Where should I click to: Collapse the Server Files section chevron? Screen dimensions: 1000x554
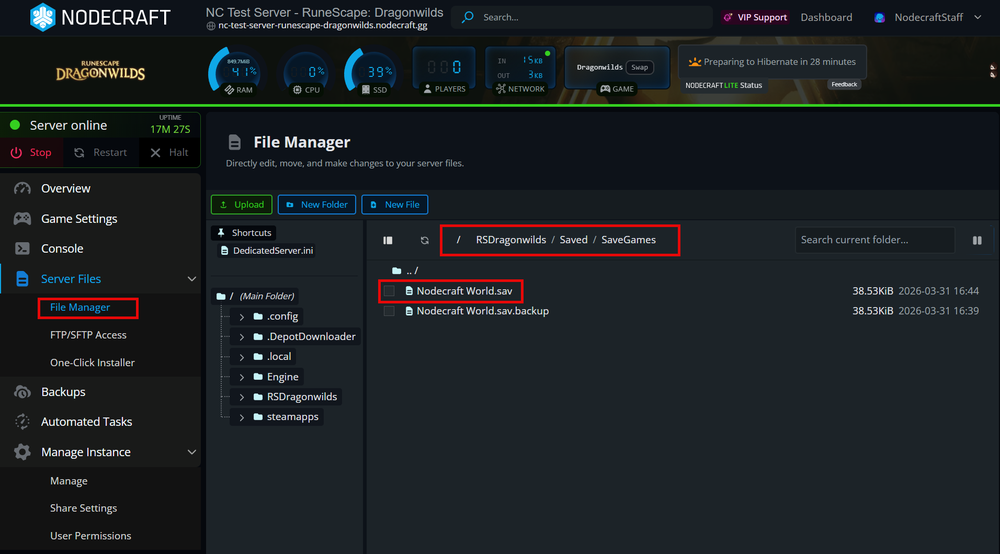[x=191, y=279]
